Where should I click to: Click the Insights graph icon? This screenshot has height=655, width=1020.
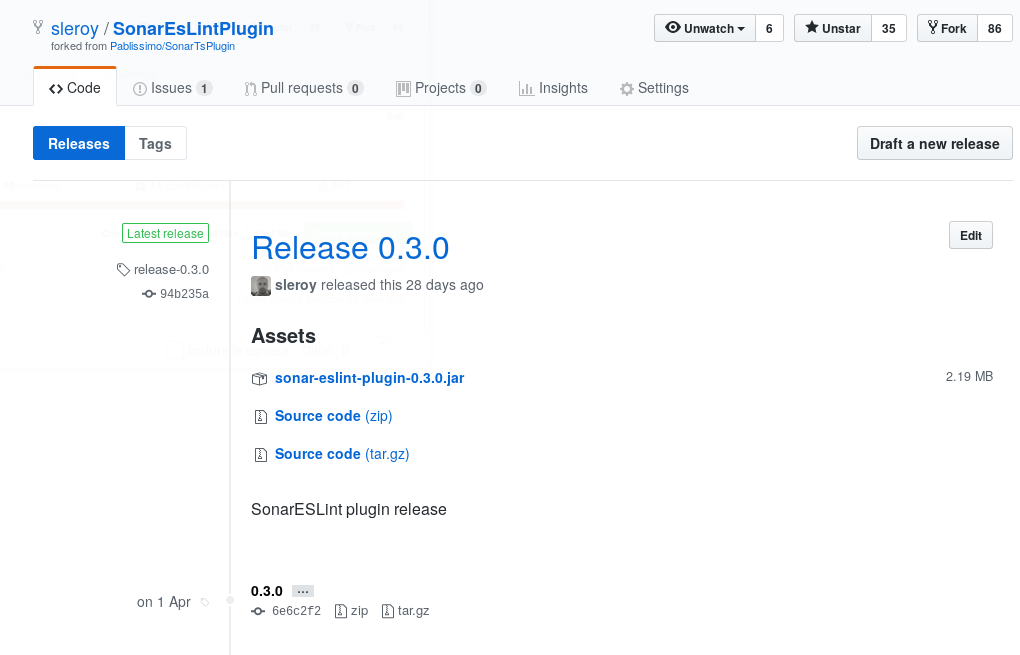527,88
